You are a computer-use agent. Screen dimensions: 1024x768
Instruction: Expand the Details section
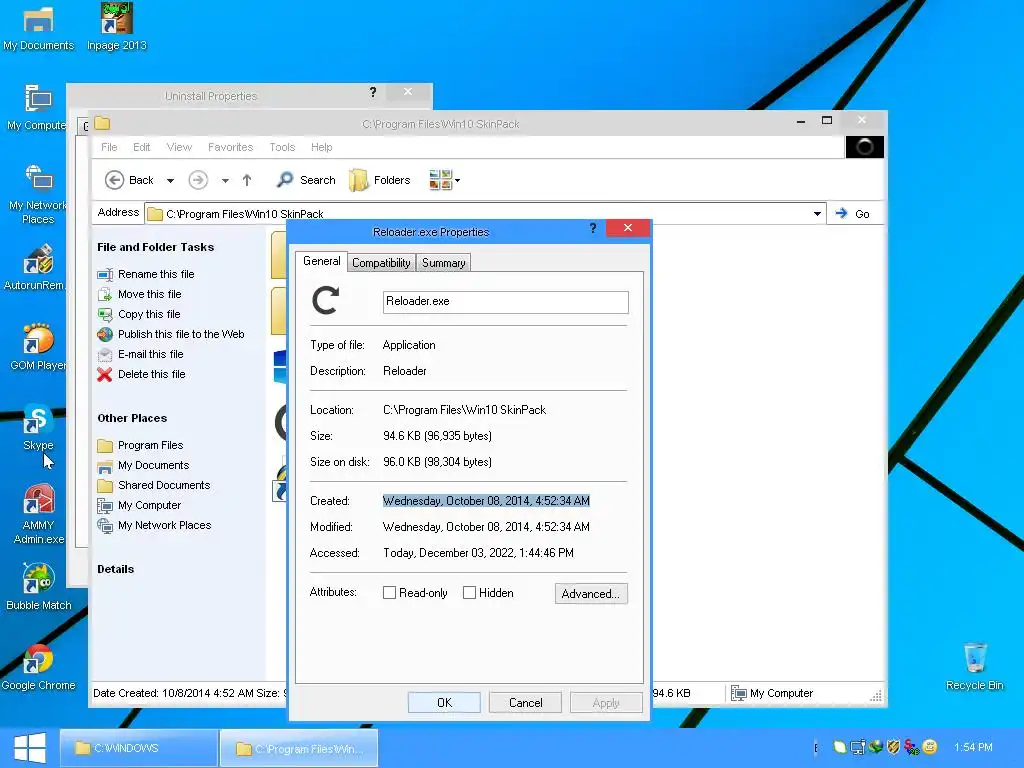click(x=116, y=569)
